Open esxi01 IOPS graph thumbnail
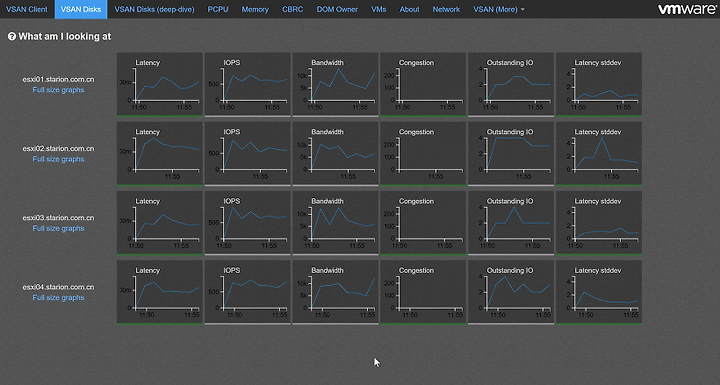Screen dimensions: 720x385 point(248,84)
